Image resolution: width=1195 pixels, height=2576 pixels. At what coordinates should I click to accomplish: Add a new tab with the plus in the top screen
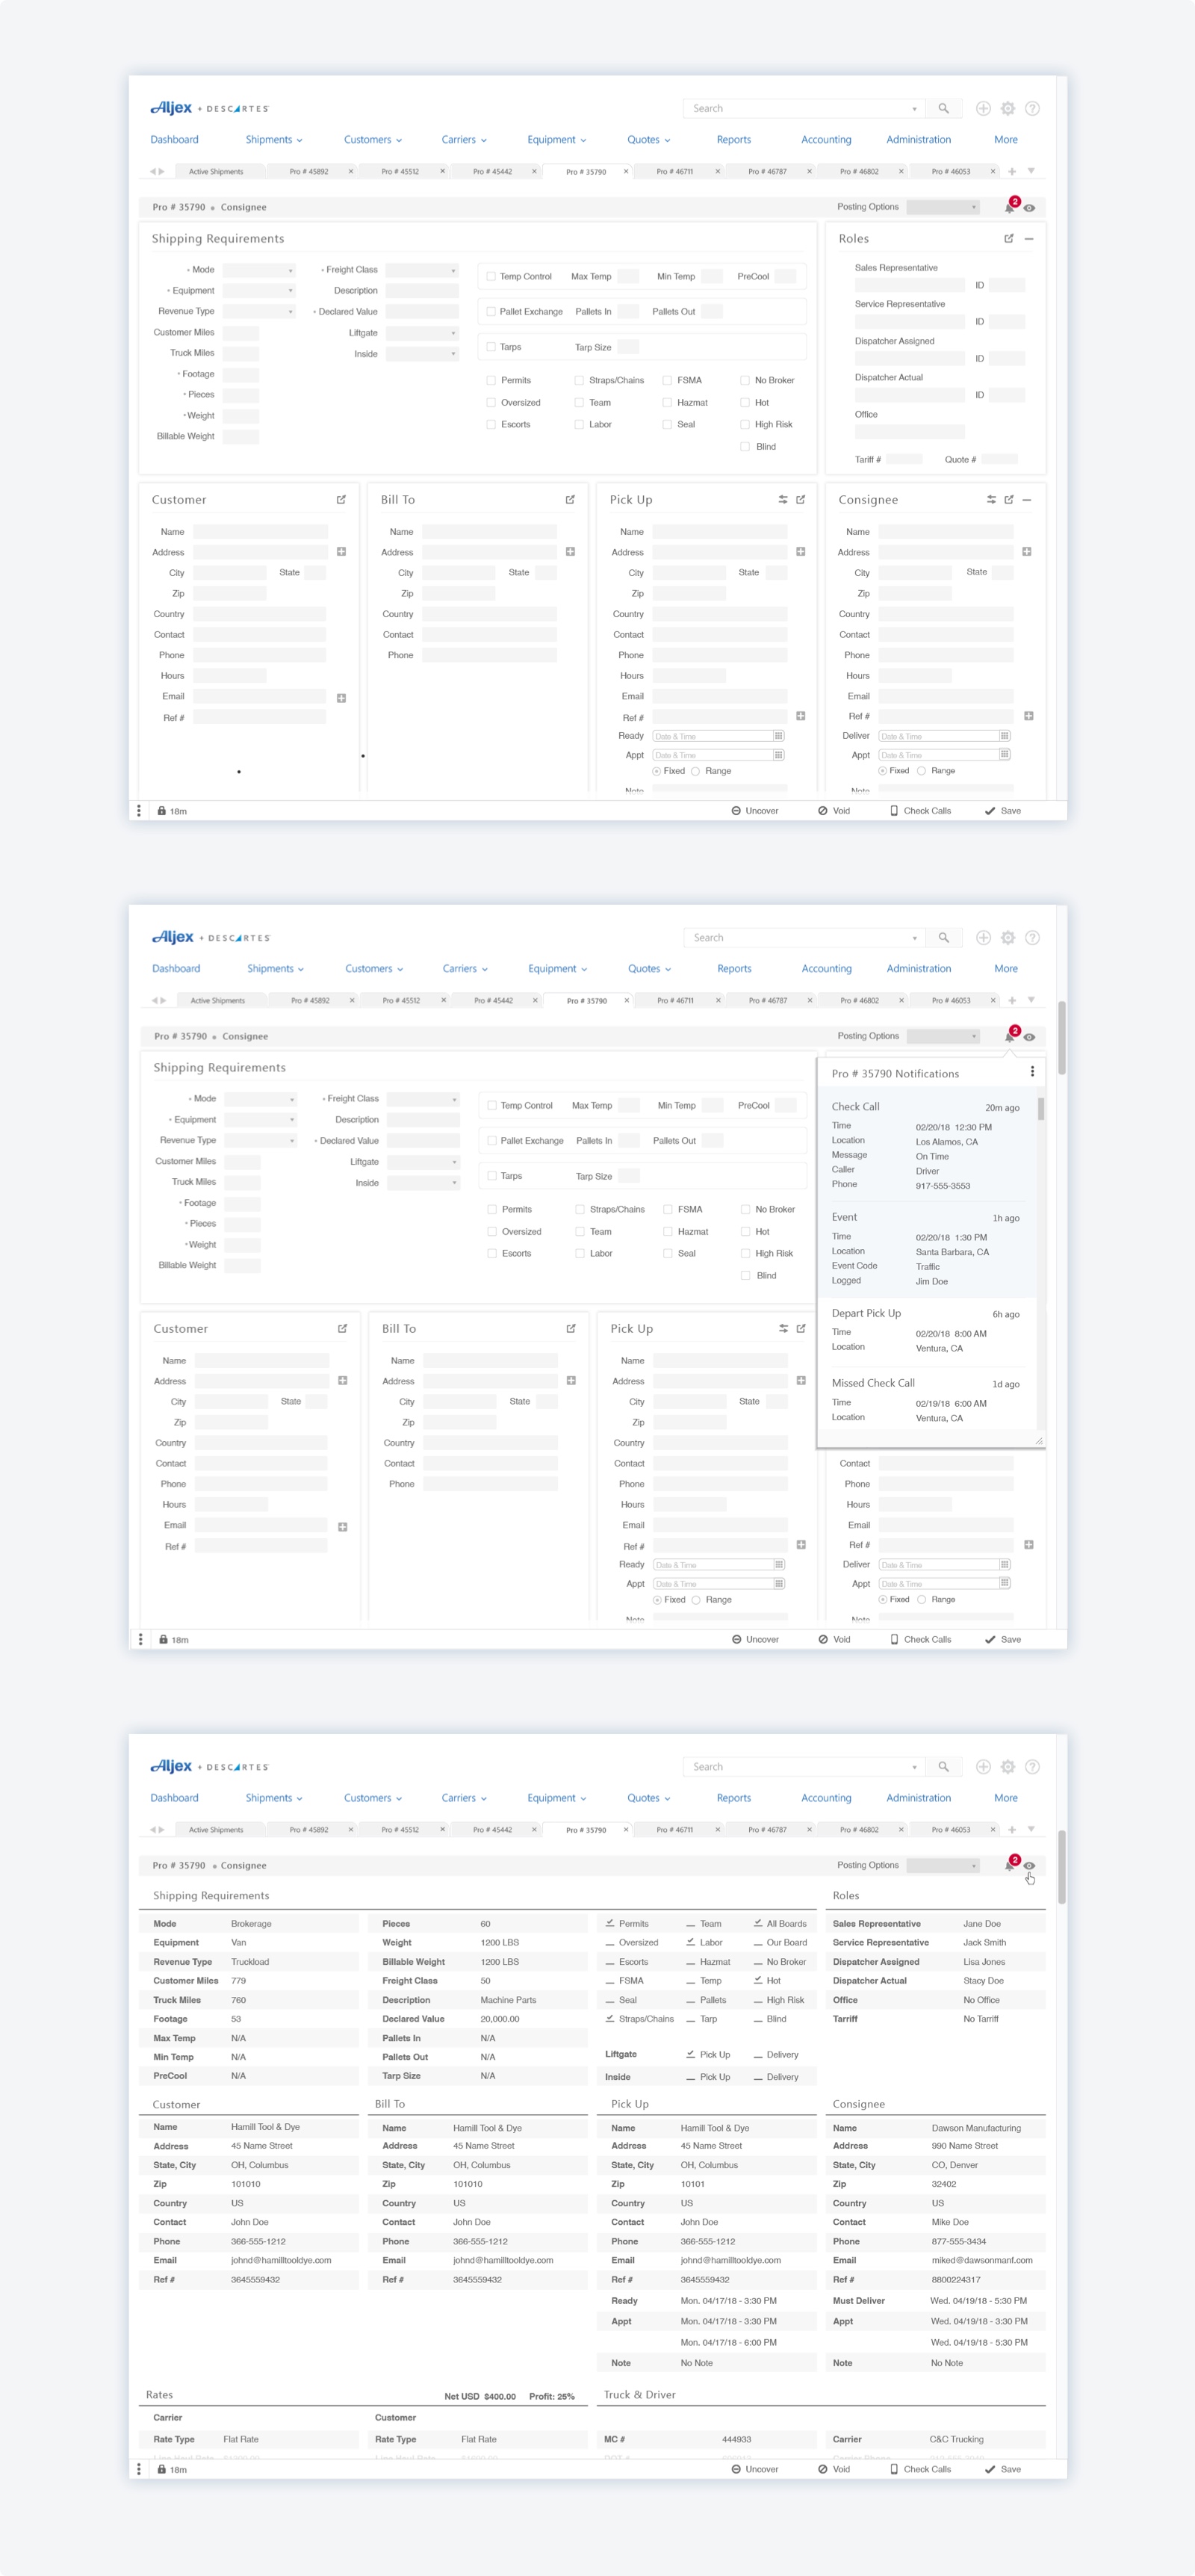coord(1012,171)
